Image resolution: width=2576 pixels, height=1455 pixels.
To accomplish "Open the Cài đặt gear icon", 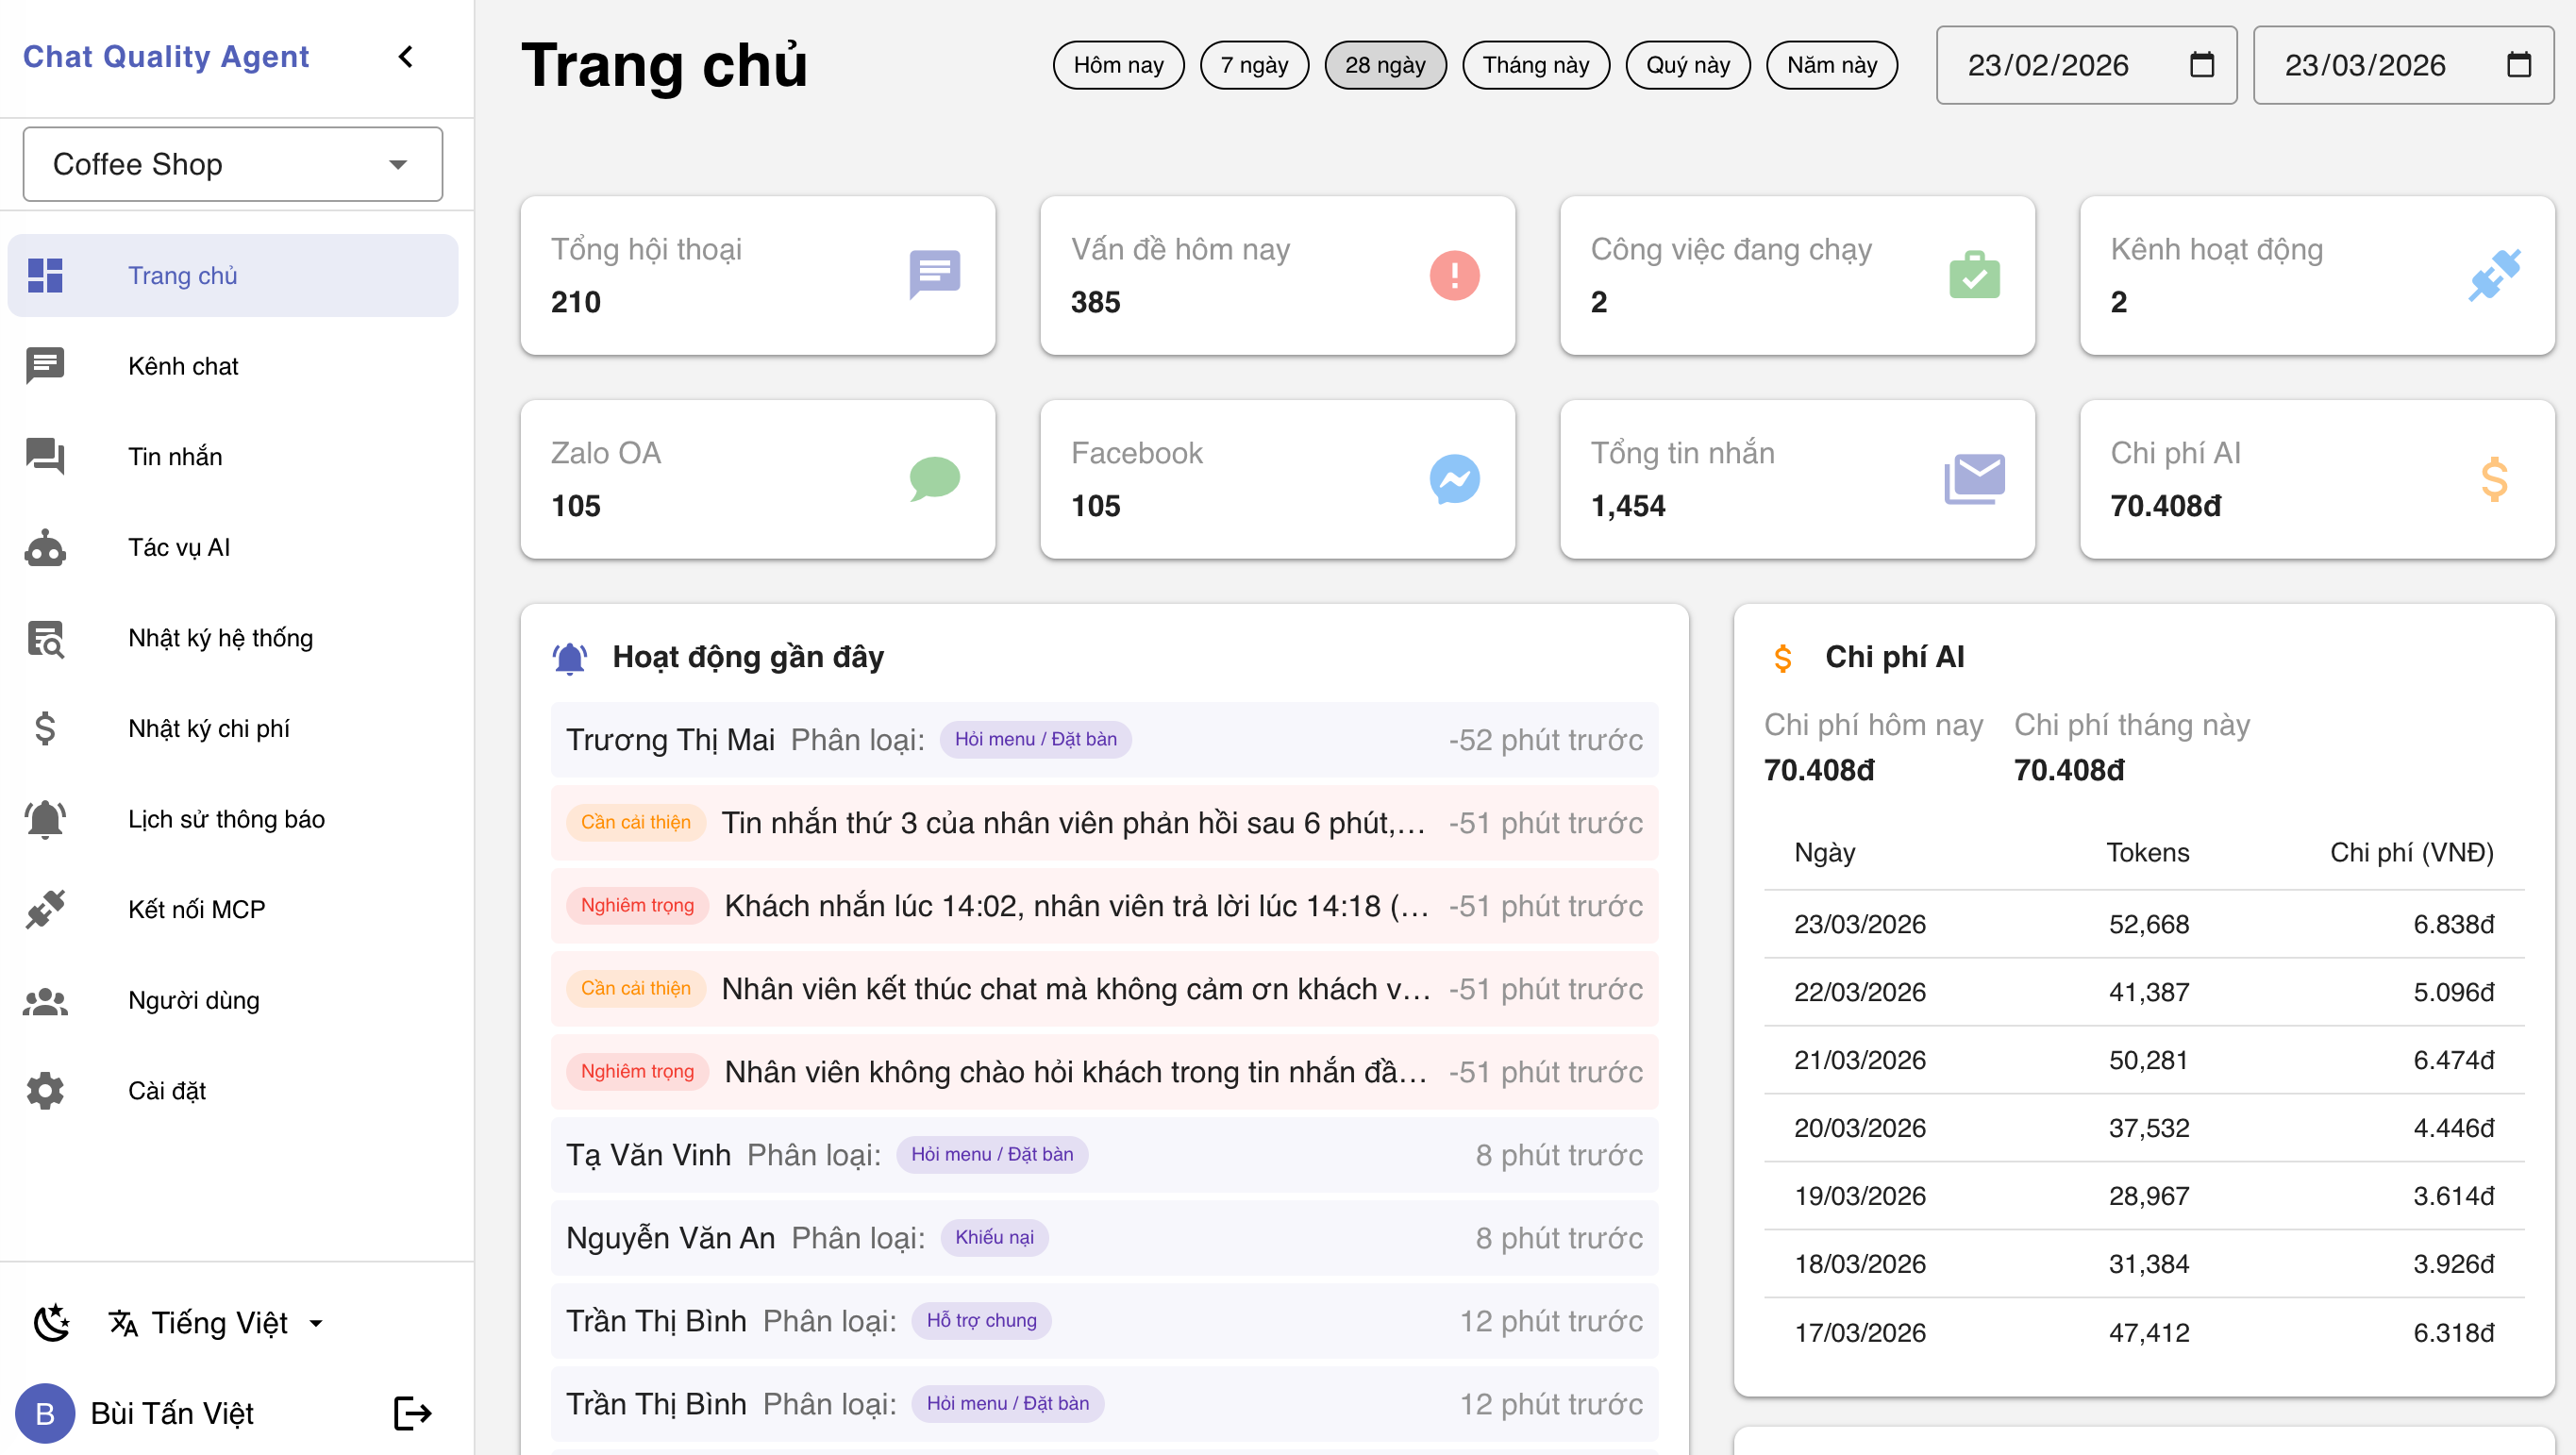I will pyautogui.click(x=45, y=1090).
